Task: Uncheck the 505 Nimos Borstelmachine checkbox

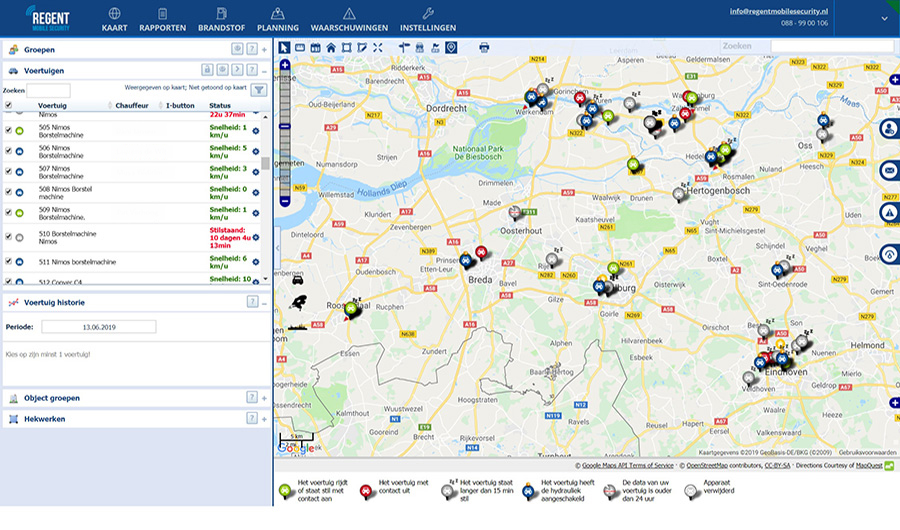Action: point(9,130)
